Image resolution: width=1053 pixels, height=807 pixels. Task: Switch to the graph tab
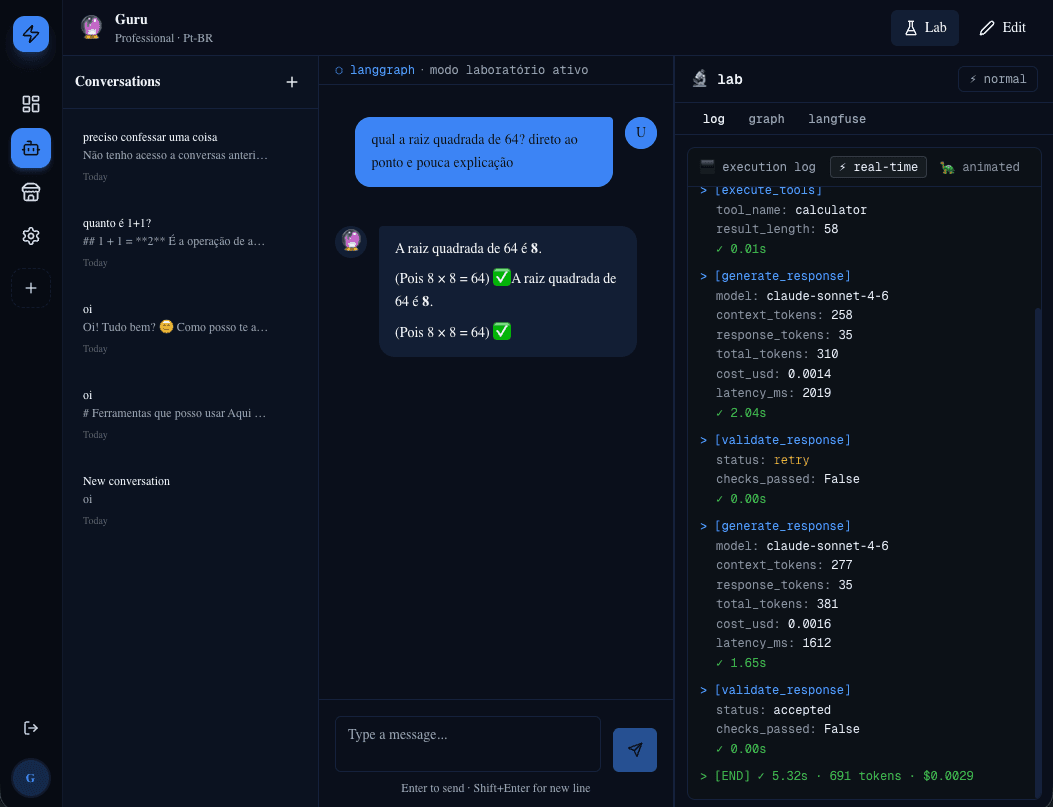coord(766,119)
